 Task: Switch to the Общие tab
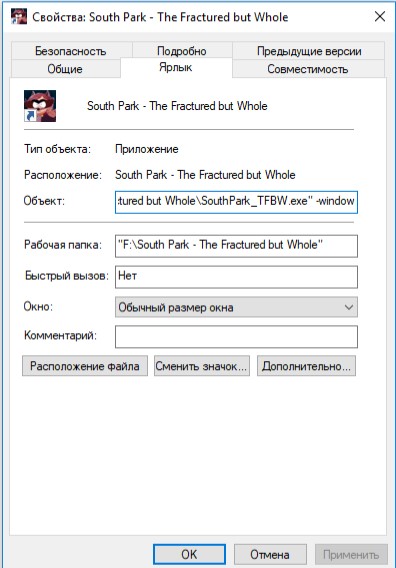point(66,68)
